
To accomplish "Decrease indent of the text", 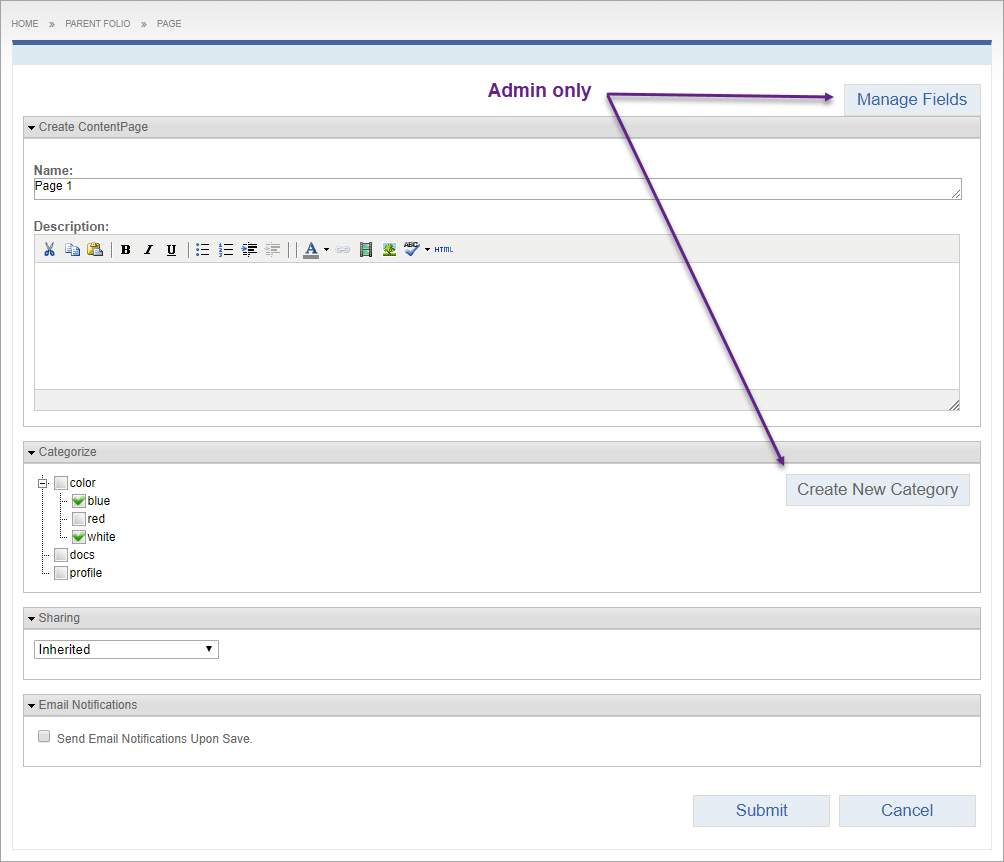I will [x=273, y=250].
